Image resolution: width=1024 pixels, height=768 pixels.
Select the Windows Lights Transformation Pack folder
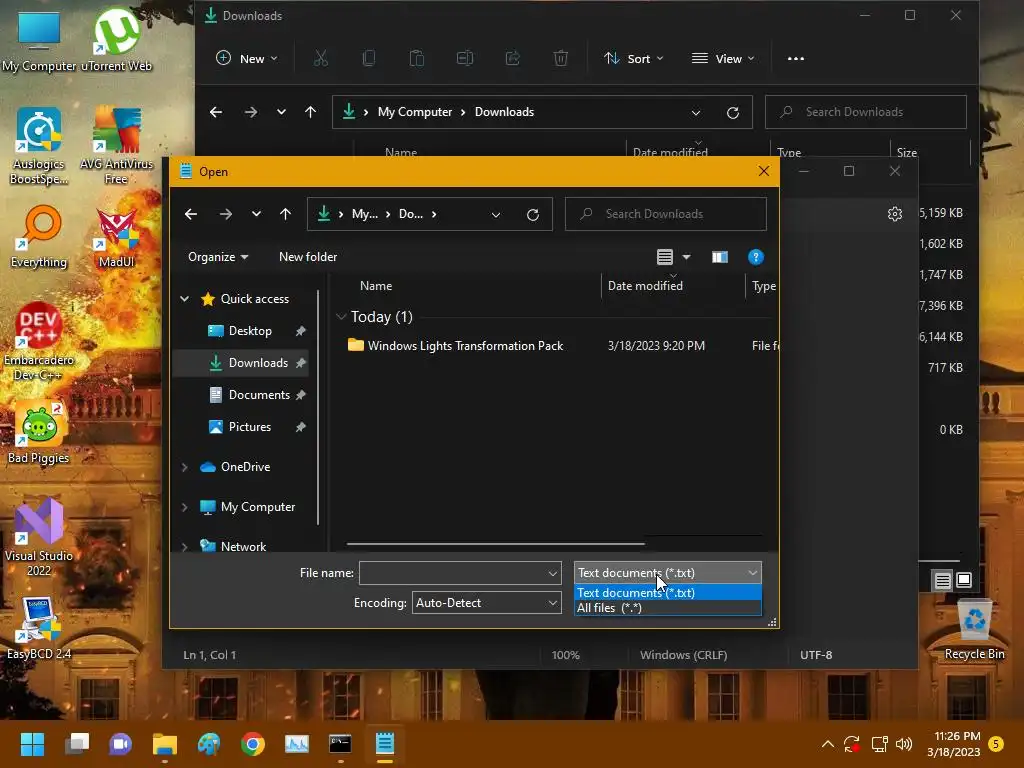(465, 345)
